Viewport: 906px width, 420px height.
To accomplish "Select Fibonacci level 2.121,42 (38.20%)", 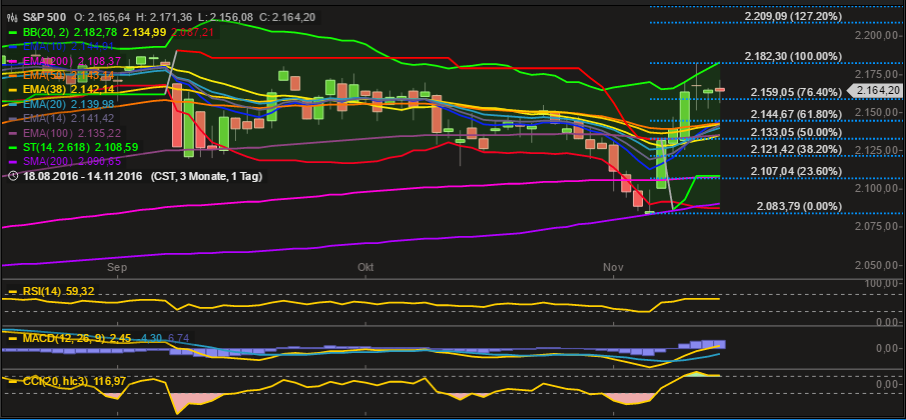I will click(x=796, y=150).
